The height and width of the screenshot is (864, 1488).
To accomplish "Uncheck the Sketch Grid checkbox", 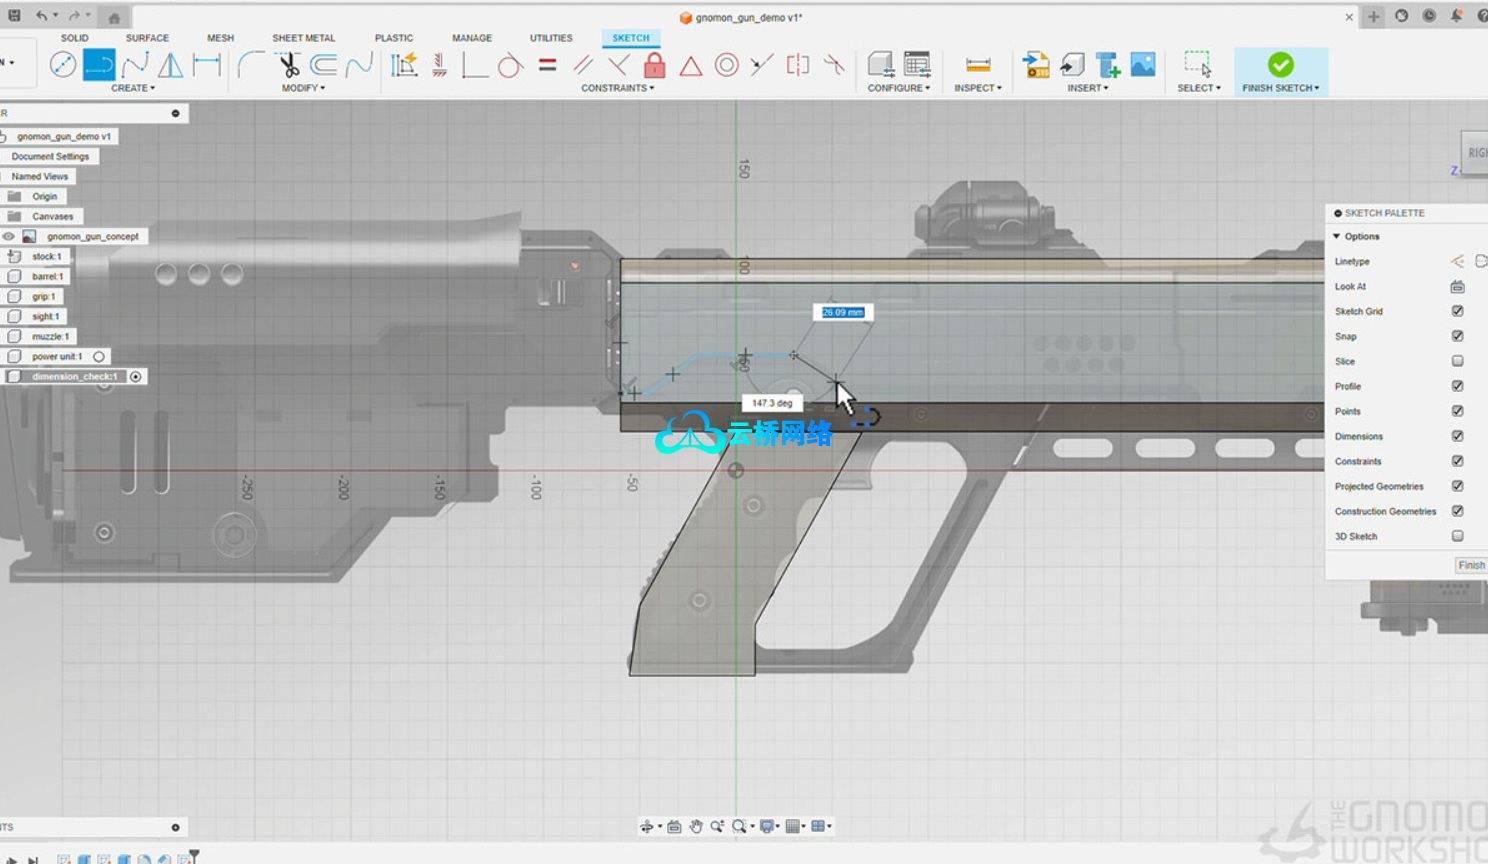I will tap(1457, 311).
